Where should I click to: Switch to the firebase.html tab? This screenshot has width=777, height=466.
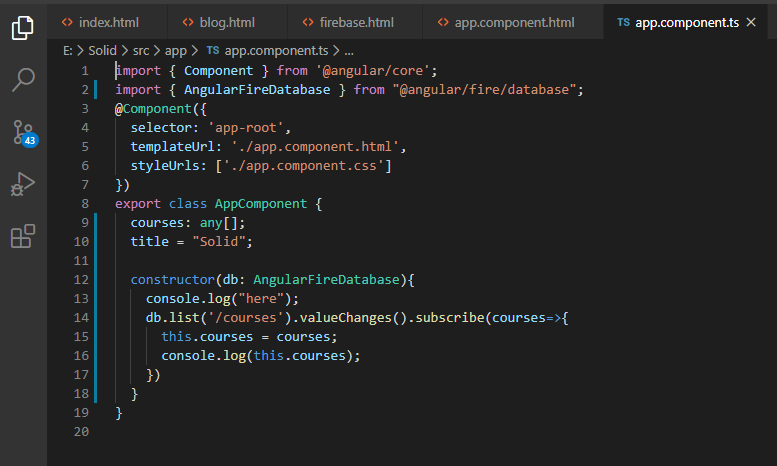coord(350,21)
